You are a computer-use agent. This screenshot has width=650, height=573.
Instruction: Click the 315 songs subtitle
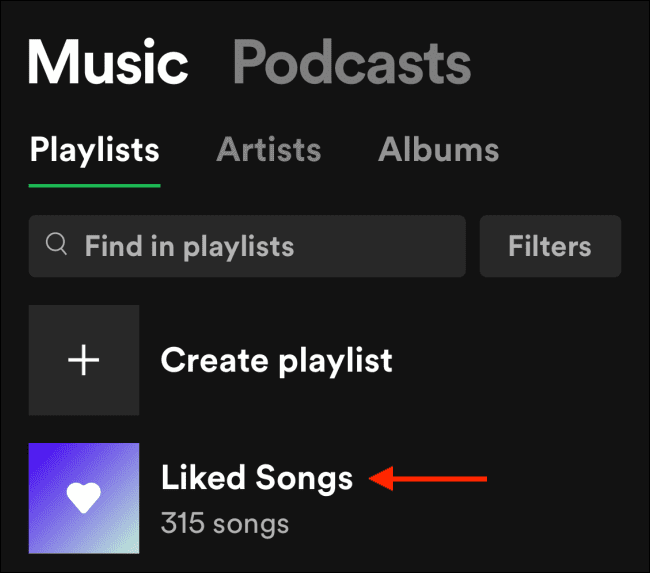[x=224, y=522]
